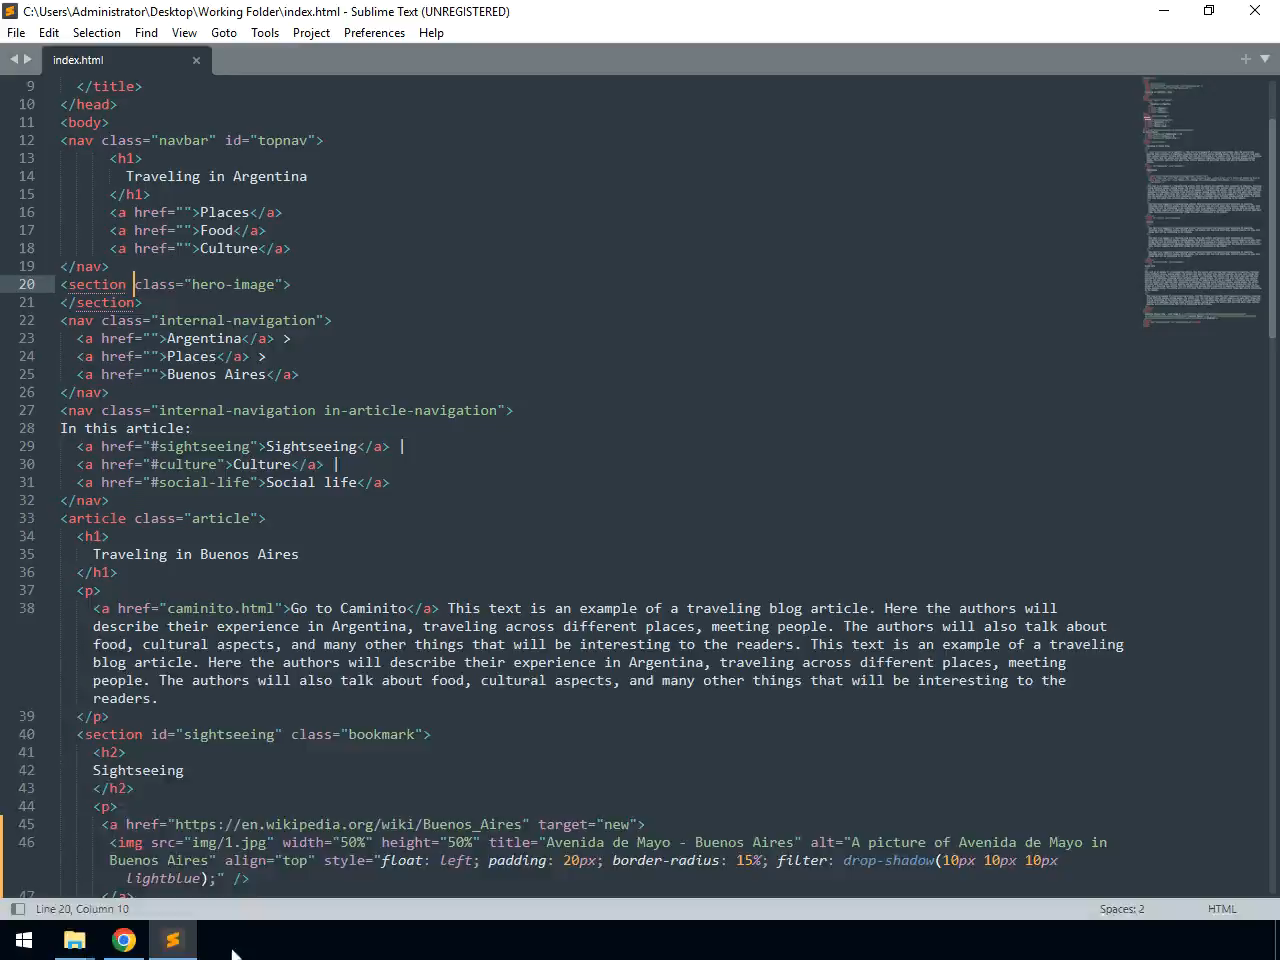This screenshot has width=1280, height=960.
Task: Open the Goto menu
Action: coord(224,32)
